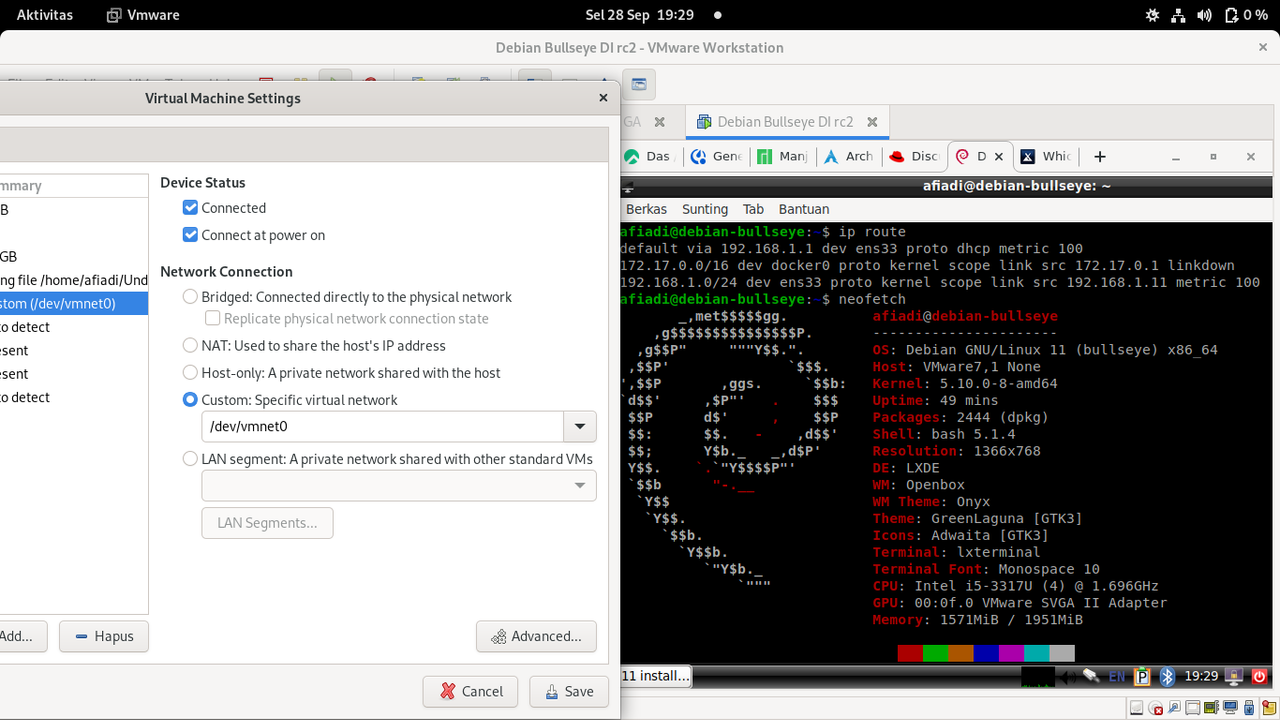1280x720 pixels.
Task: Open Das browser tab in guest
Action: [648, 156]
